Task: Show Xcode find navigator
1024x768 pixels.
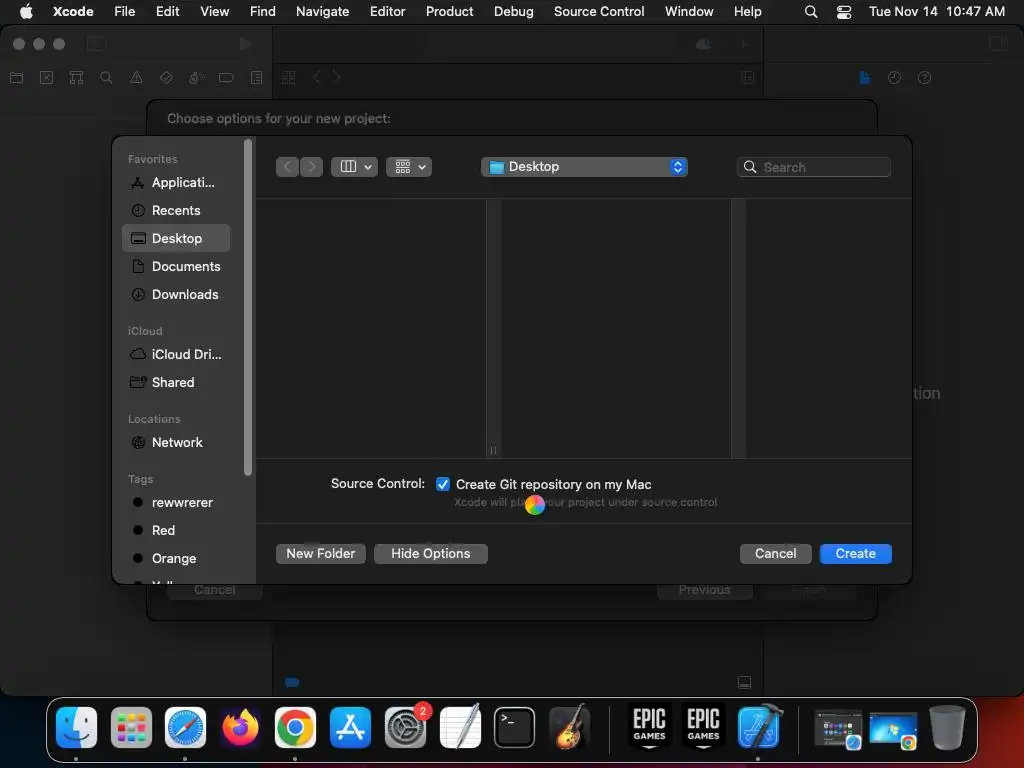Action: pyautogui.click(x=106, y=78)
